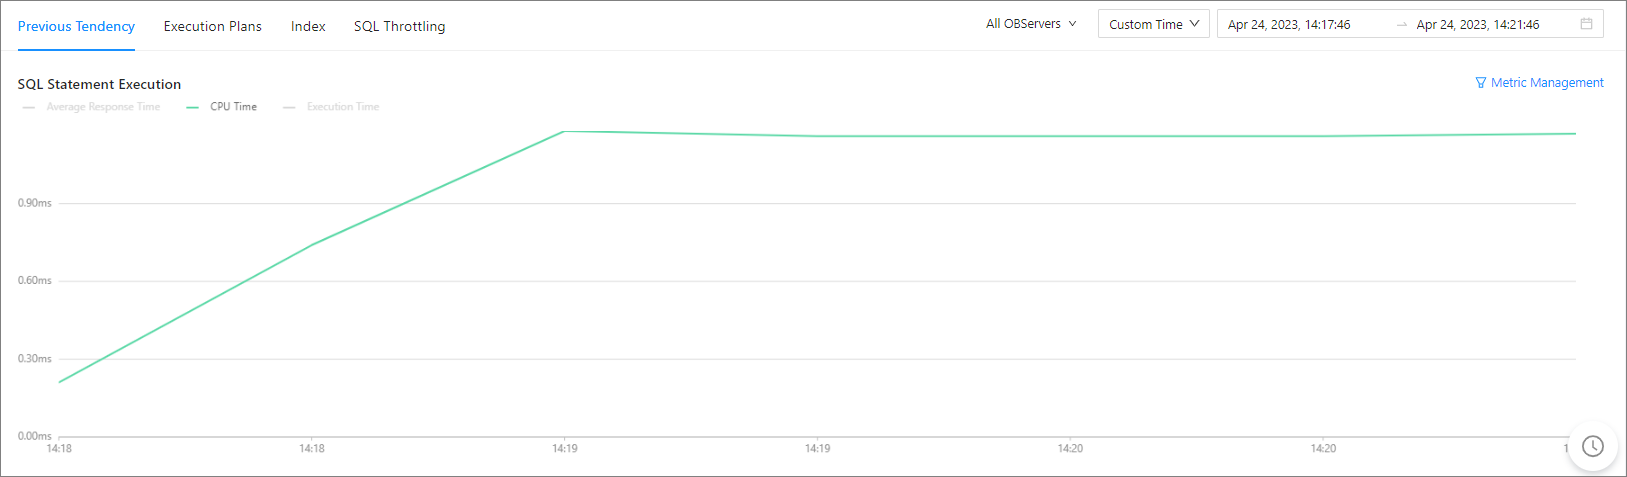This screenshot has height=477, width=1627.
Task: Click the Custom Time down-arrow chevron
Action: point(1194,24)
